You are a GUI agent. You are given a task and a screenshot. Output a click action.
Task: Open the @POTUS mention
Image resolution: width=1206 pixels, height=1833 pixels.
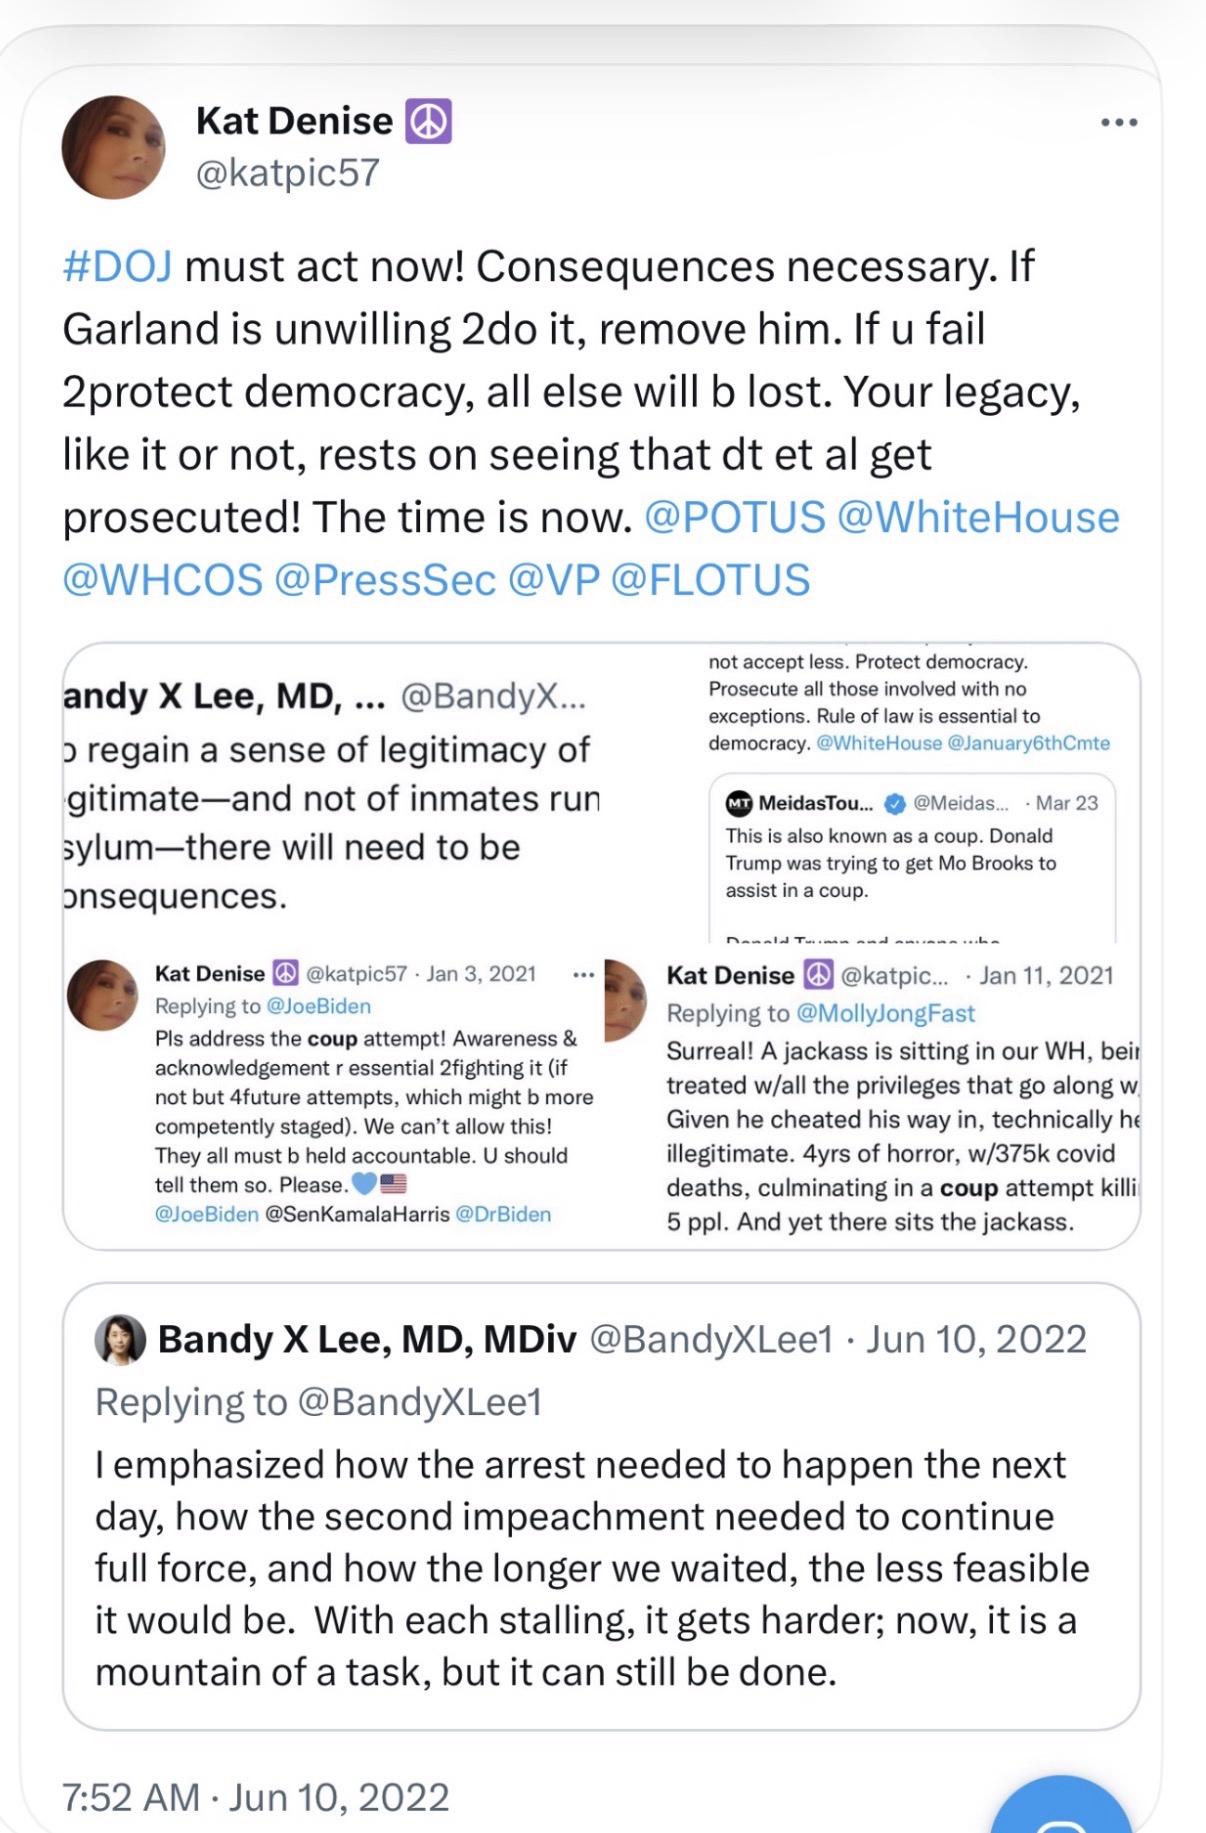[735, 518]
